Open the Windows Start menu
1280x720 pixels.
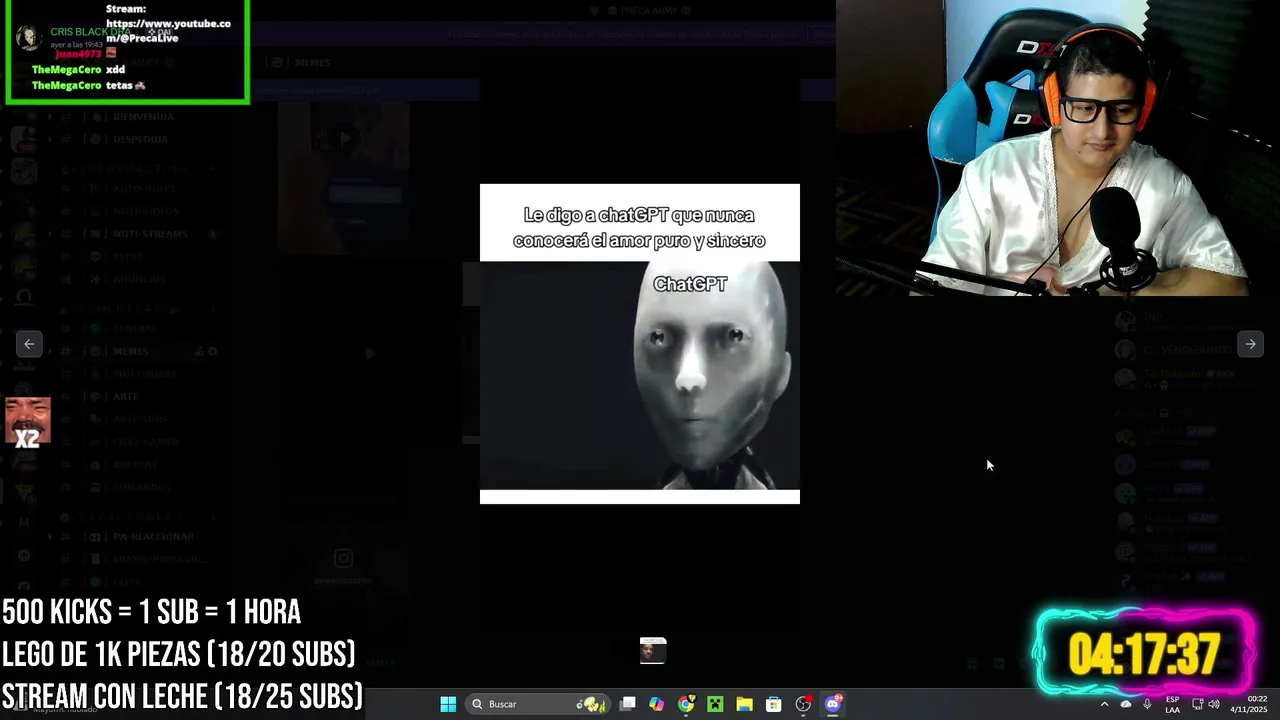[448, 704]
